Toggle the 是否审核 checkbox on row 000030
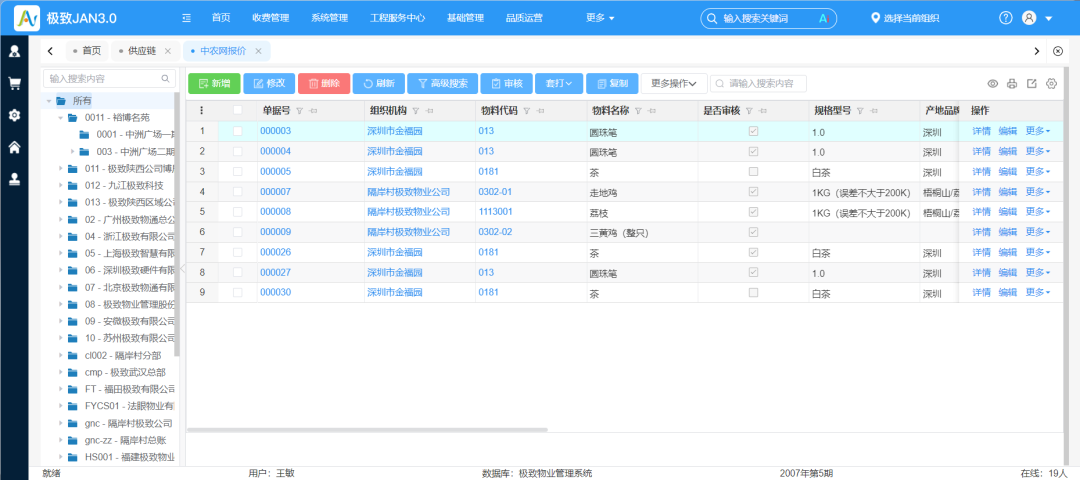The image size is (1080, 480). pos(754,293)
